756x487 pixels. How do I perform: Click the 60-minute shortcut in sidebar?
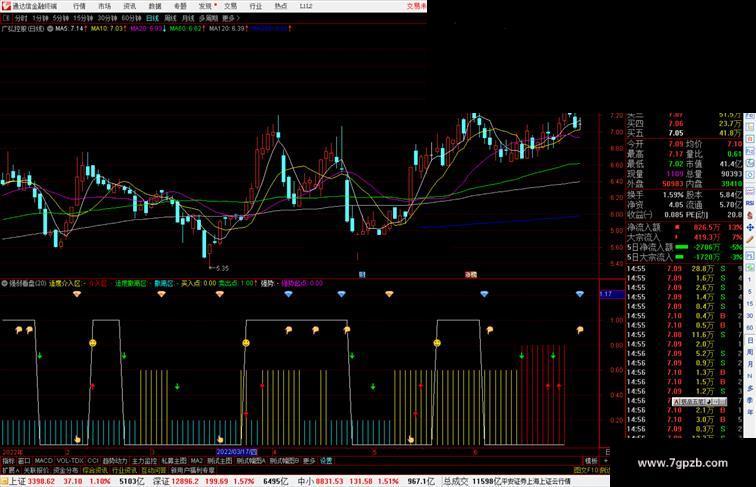pos(750,328)
